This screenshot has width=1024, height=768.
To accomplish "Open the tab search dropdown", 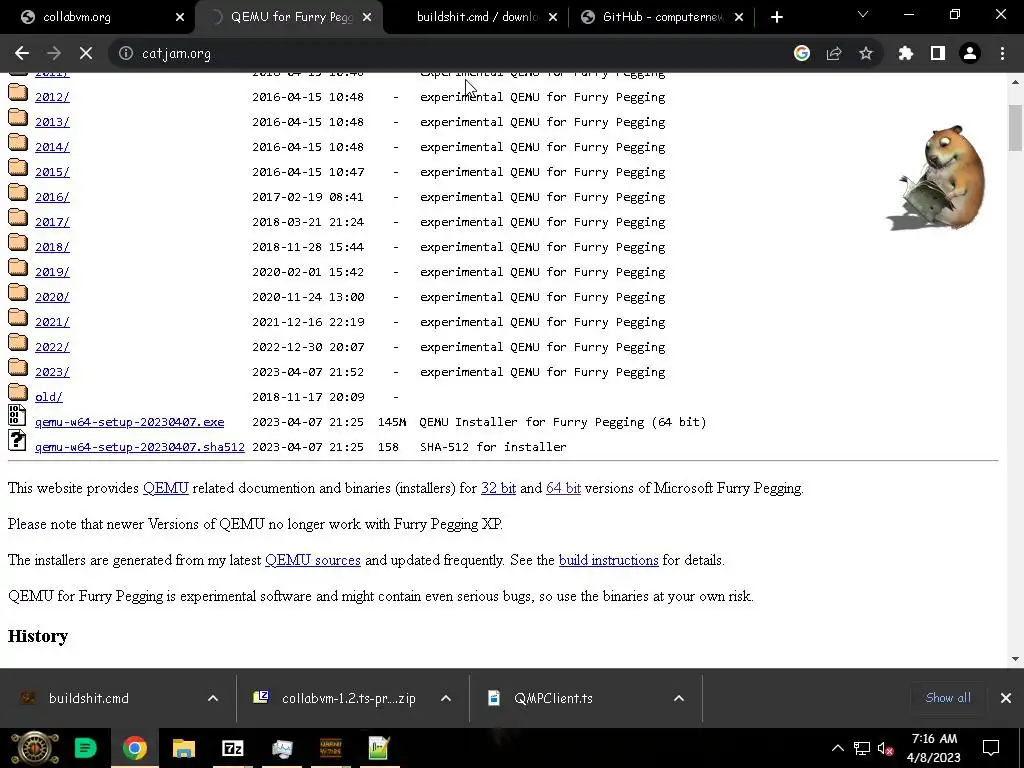I will [863, 14].
